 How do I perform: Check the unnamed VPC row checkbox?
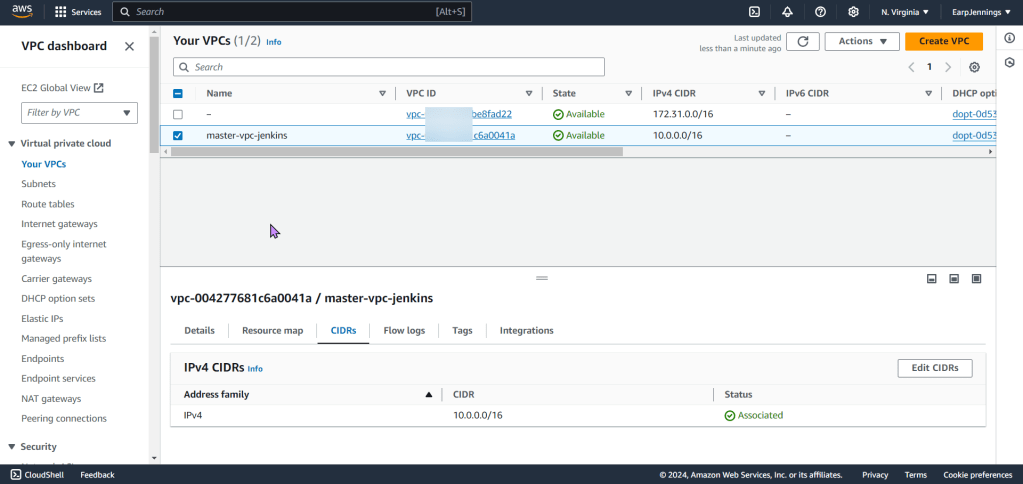point(178,114)
